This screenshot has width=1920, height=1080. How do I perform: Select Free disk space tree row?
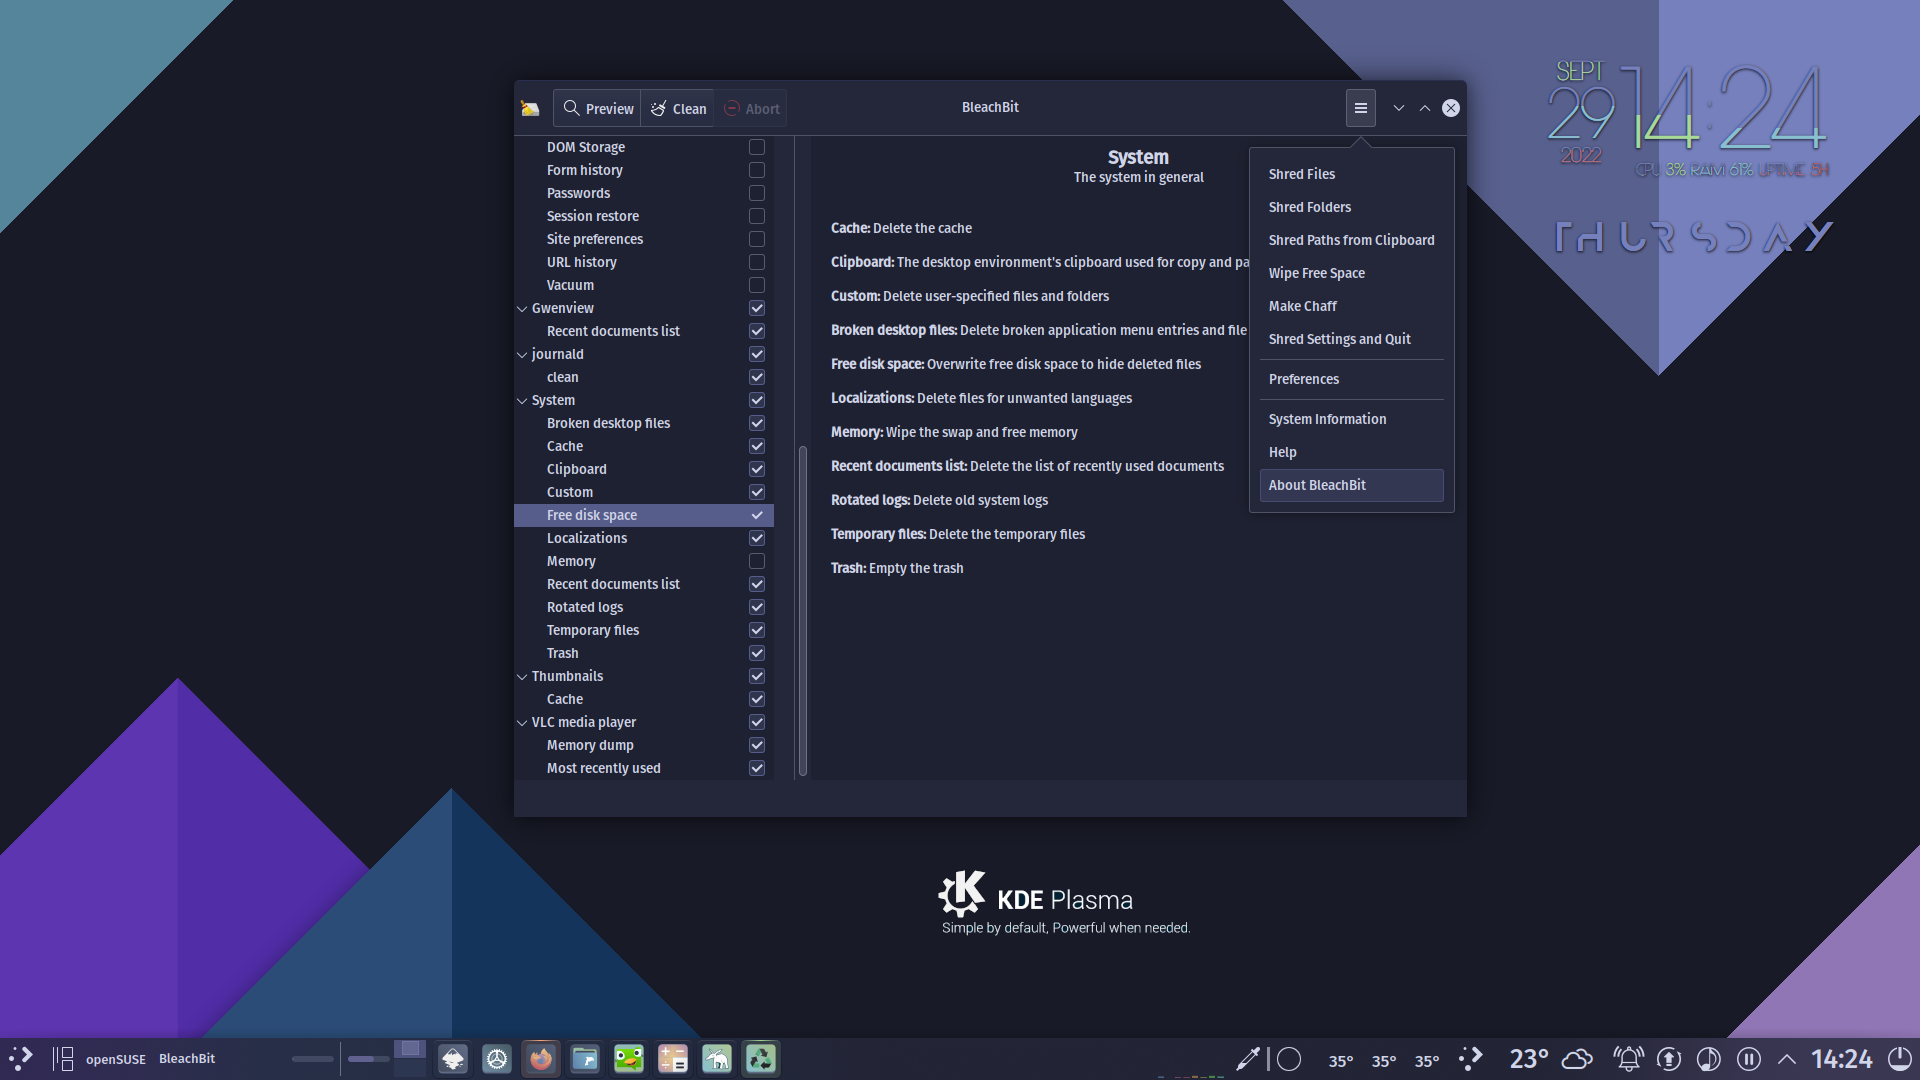[x=644, y=515]
